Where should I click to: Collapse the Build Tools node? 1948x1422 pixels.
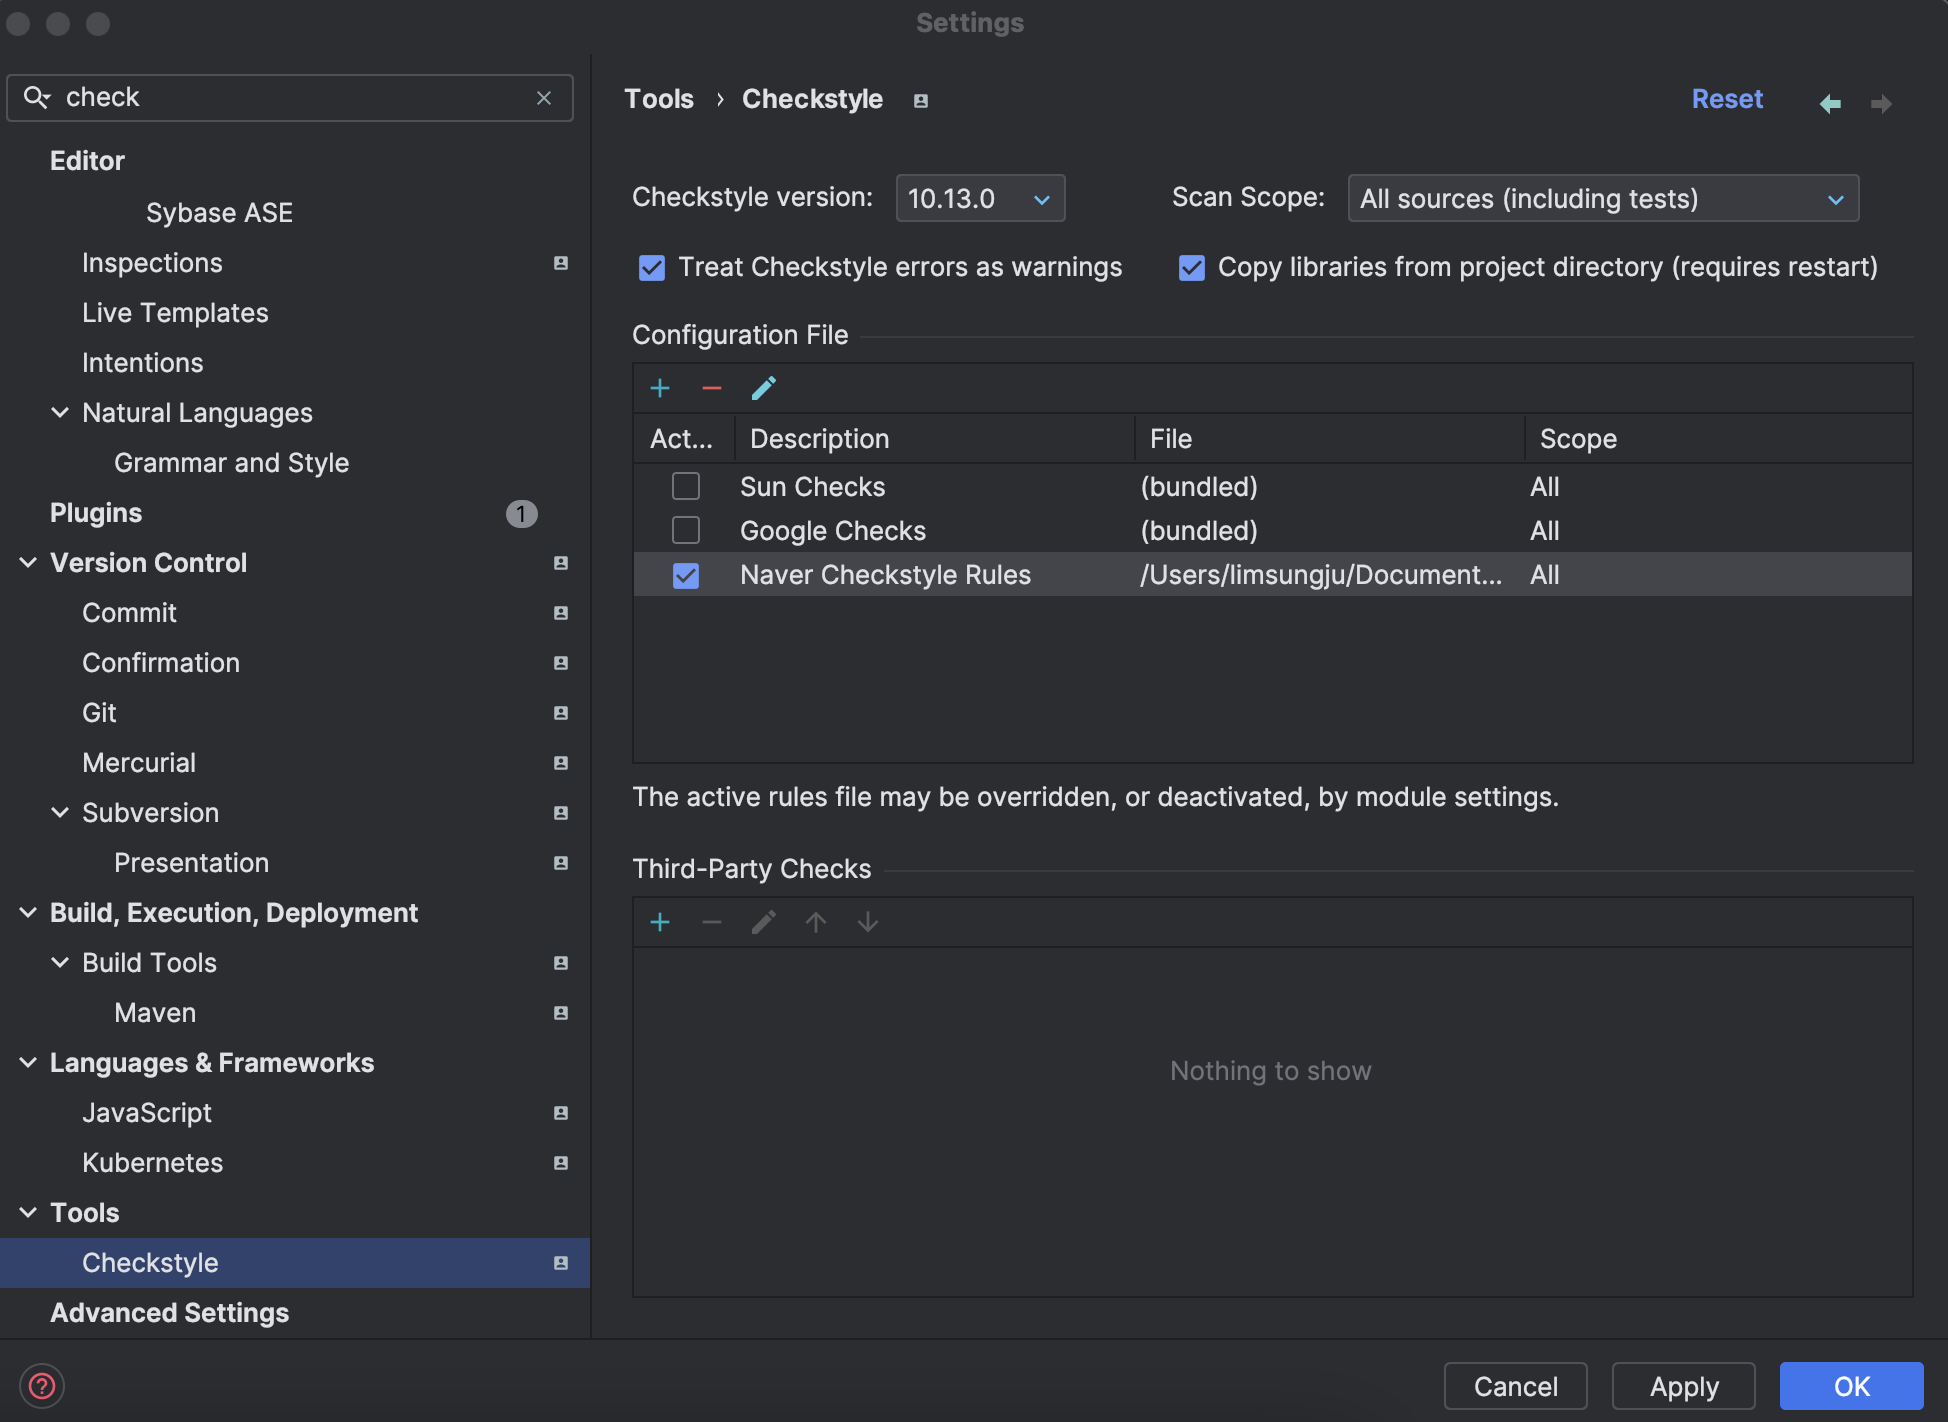click(x=60, y=962)
